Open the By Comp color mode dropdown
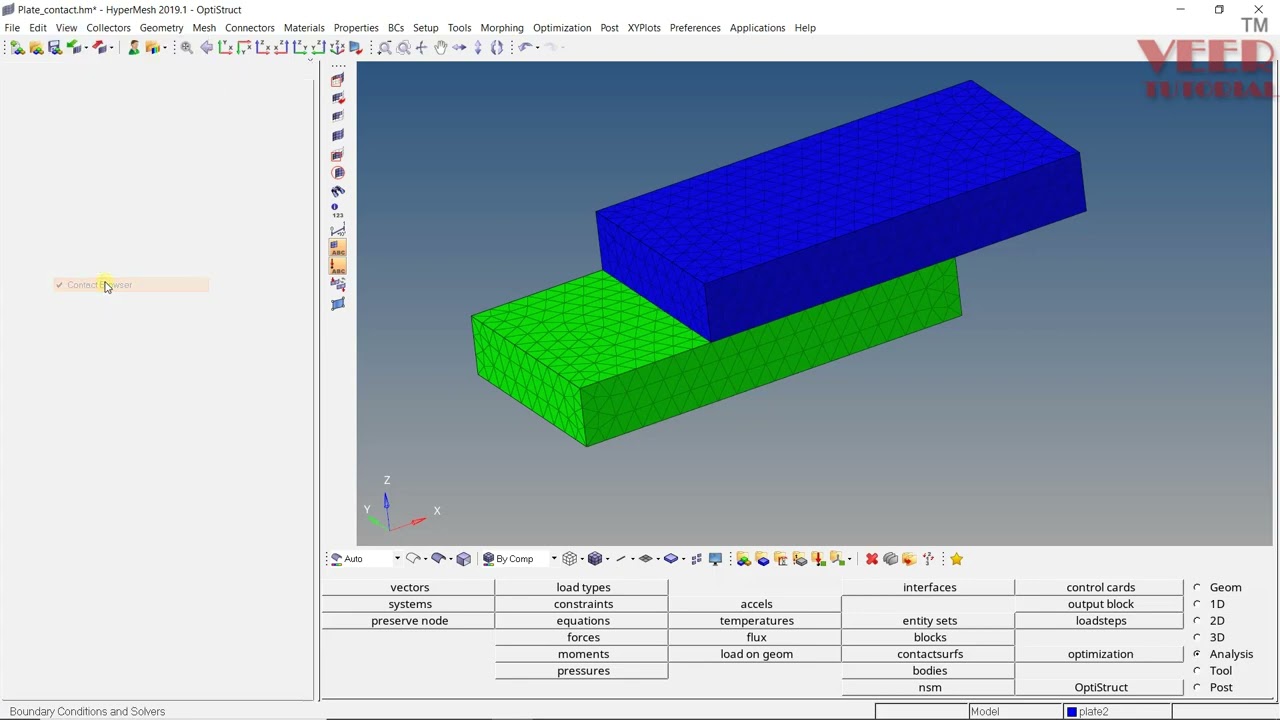1280x720 pixels. pyautogui.click(x=554, y=559)
